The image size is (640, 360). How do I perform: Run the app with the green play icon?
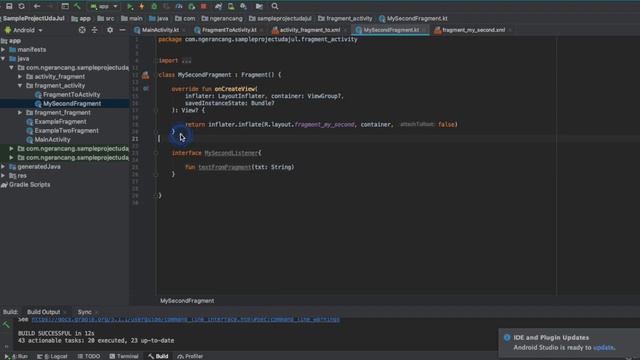130,6
